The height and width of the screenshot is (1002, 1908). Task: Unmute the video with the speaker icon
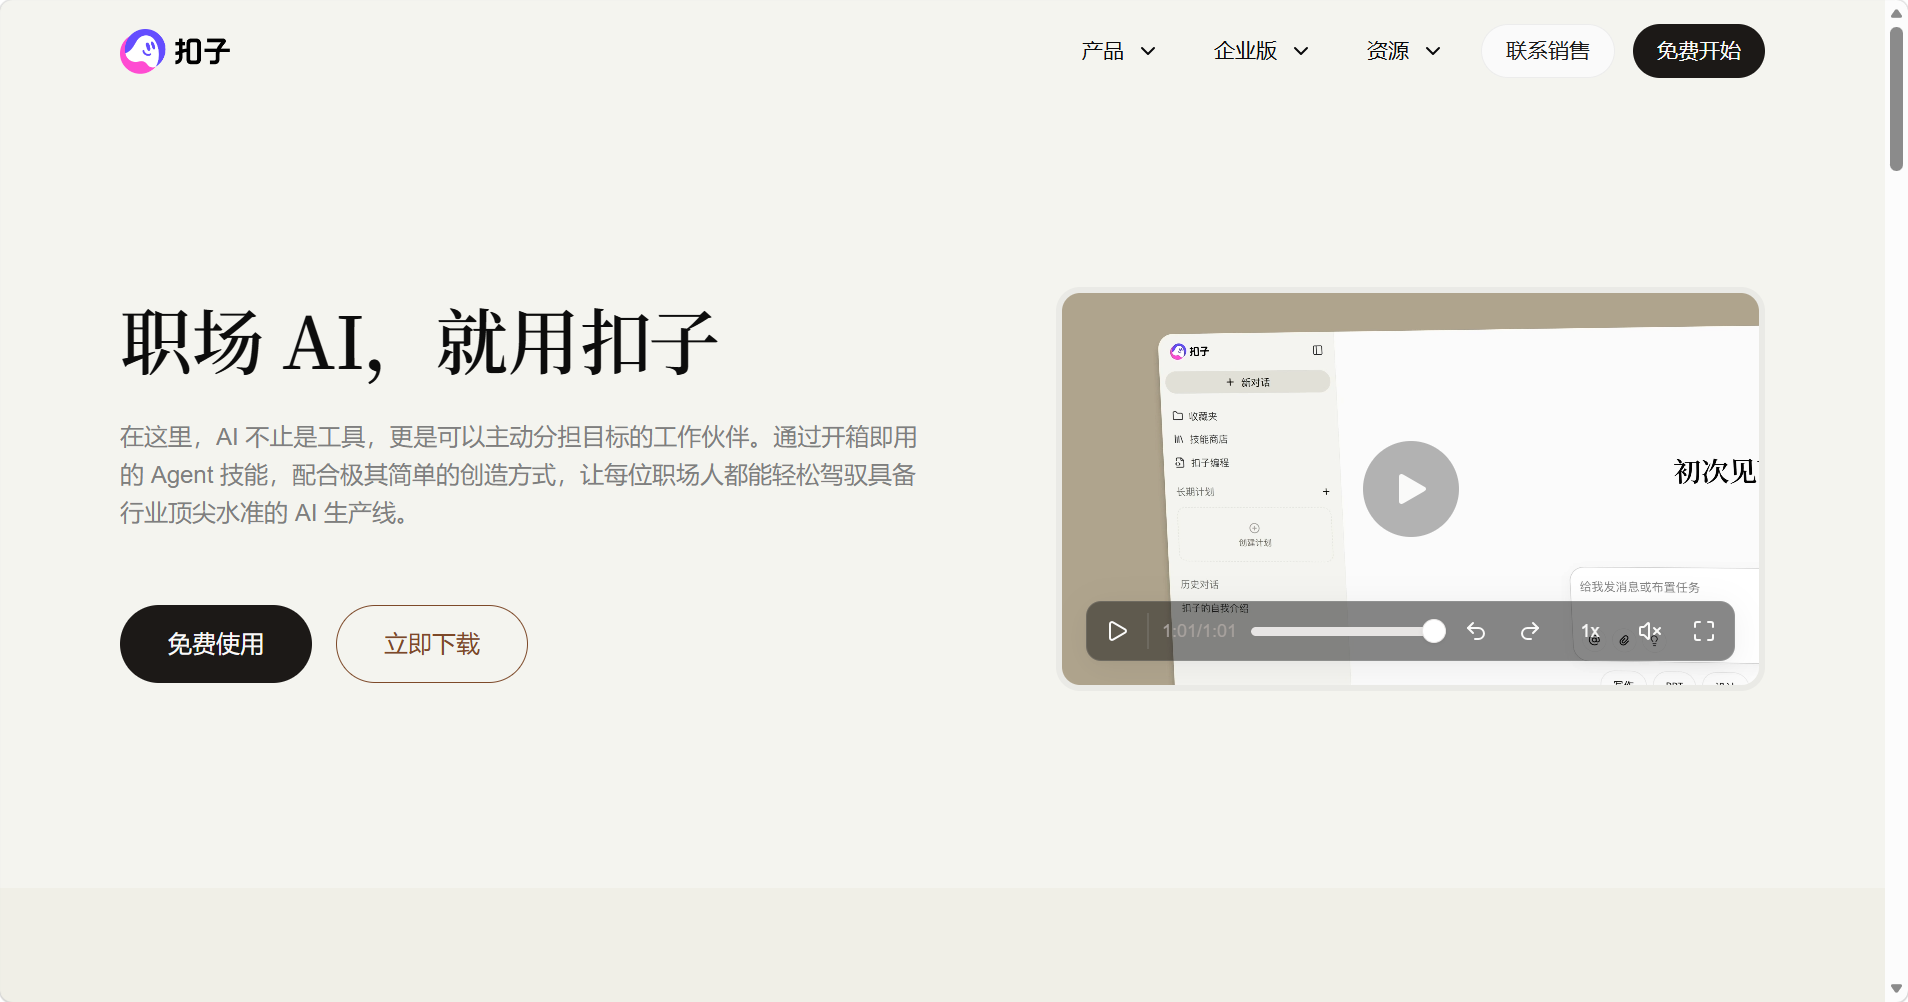click(x=1650, y=631)
